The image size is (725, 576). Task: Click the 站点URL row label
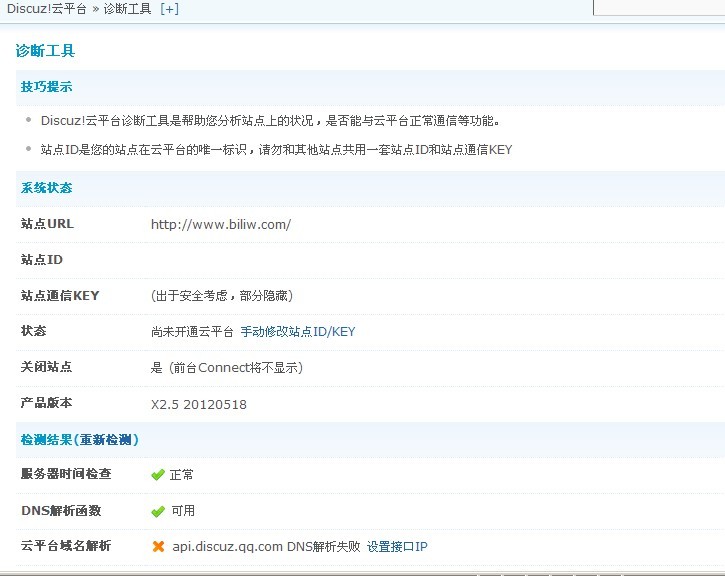pyautogui.click(x=47, y=224)
